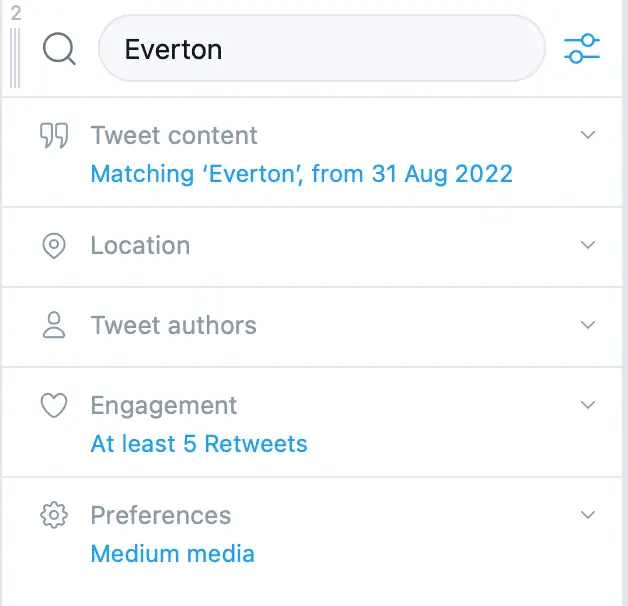Expand the Engagement section chevron
The width and height of the screenshot is (628, 606).
tap(588, 405)
